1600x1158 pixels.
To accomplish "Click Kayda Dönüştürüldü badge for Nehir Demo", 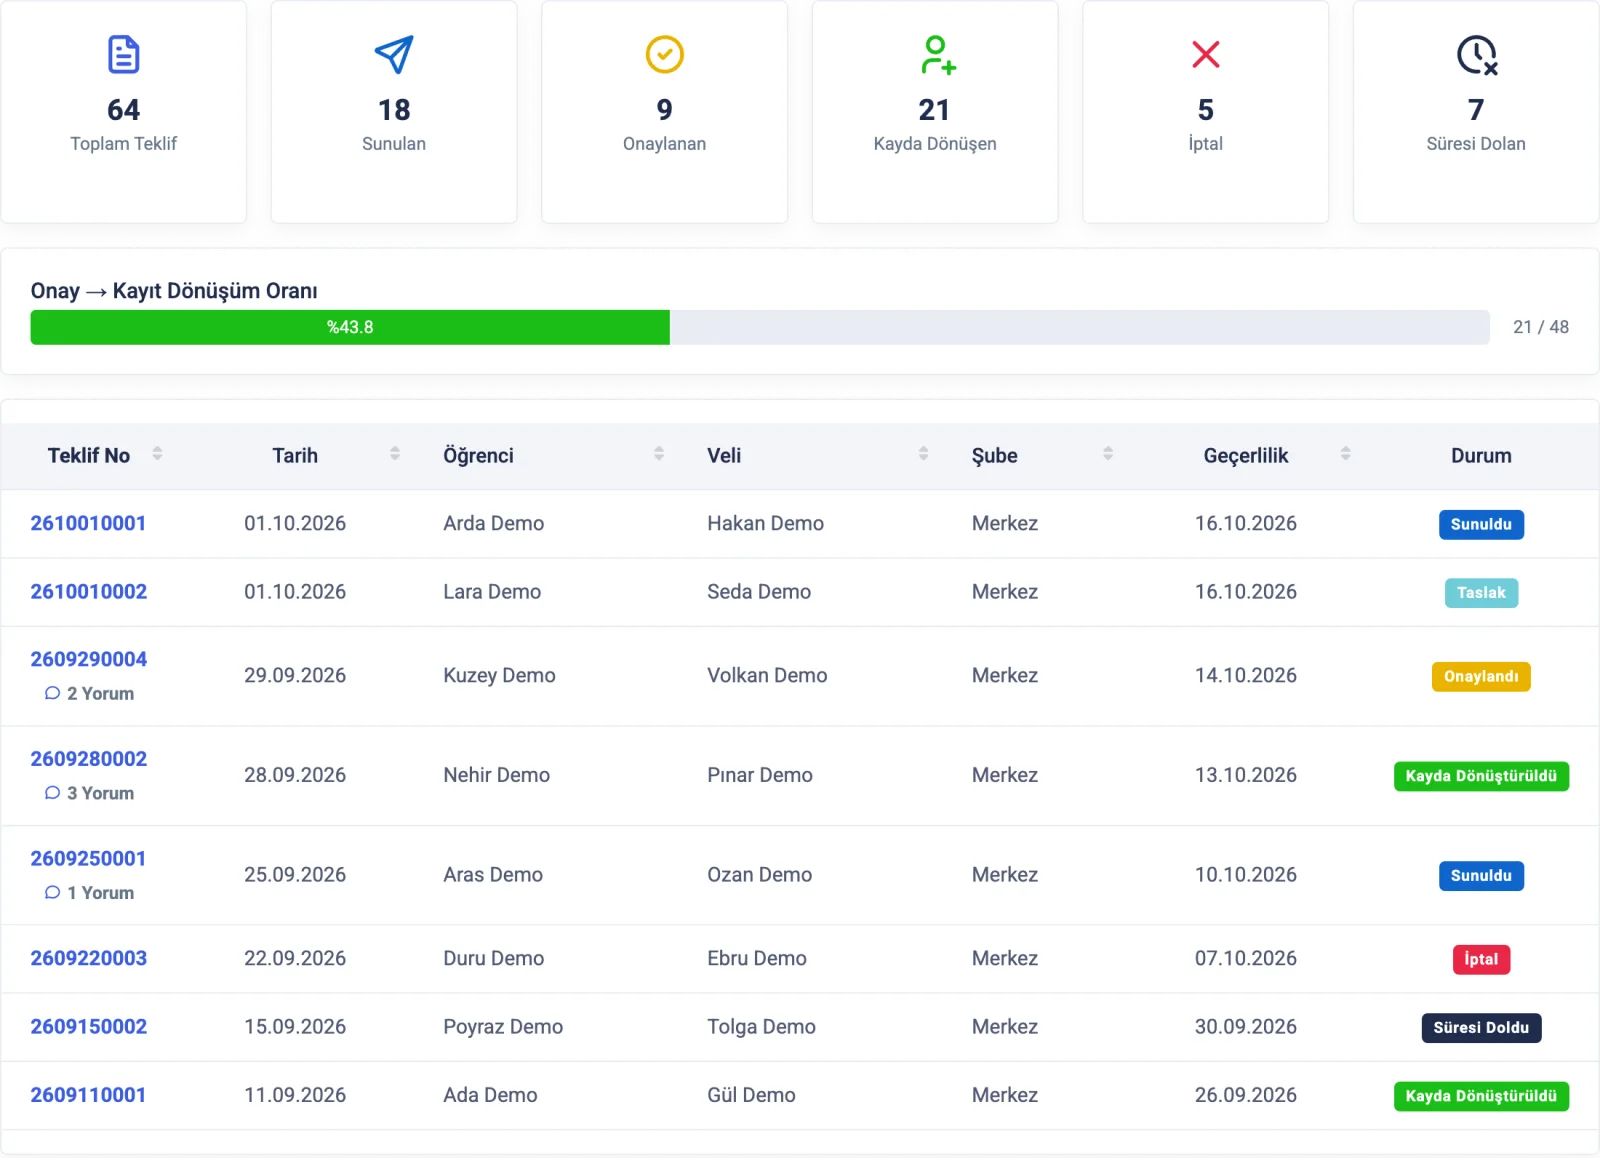I will click(x=1481, y=776).
